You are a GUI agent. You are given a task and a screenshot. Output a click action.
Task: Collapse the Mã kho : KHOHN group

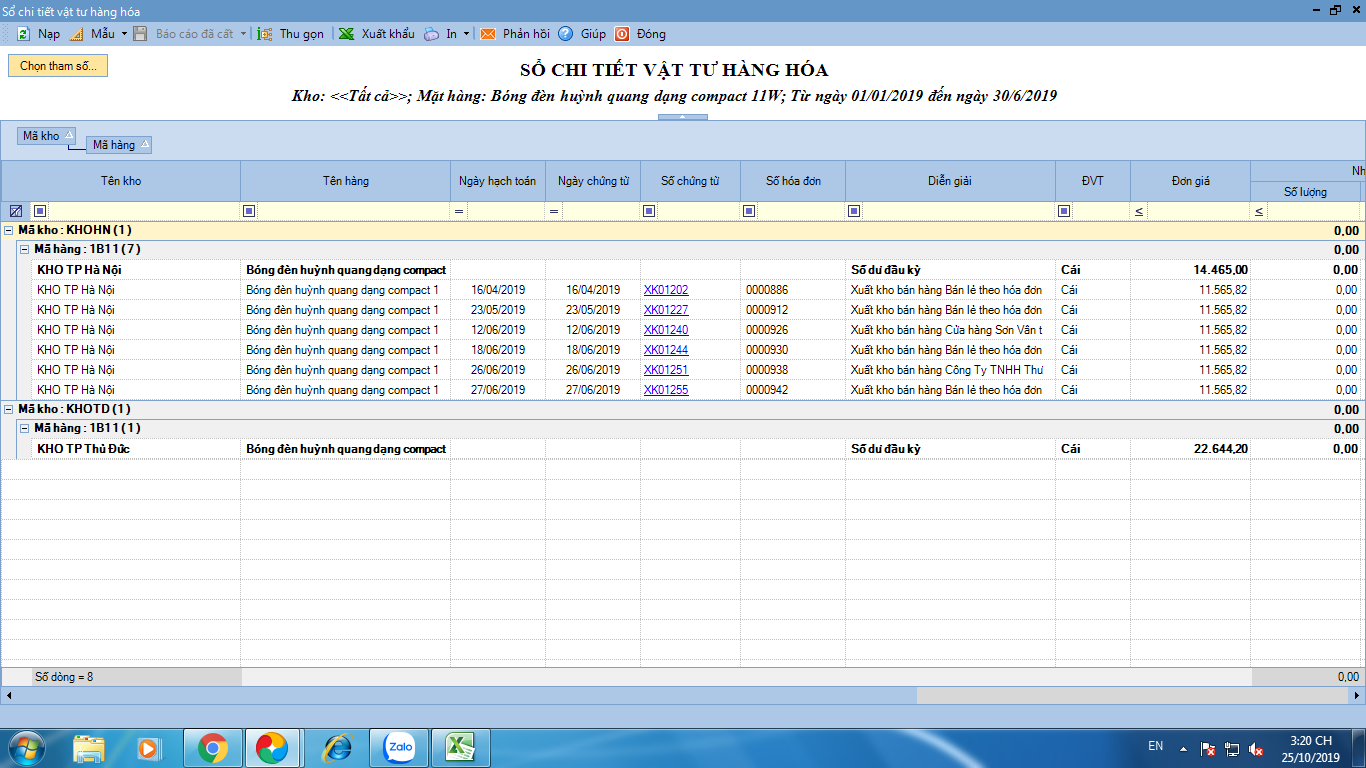9,230
